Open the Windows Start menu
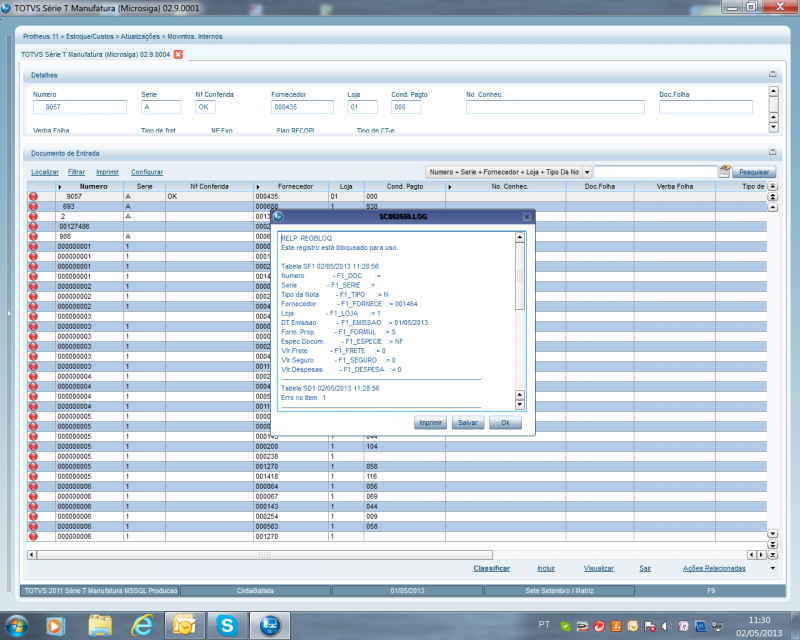The width and height of the screenshot is (800, 640). pyautogui.click(x=16, y=626)
